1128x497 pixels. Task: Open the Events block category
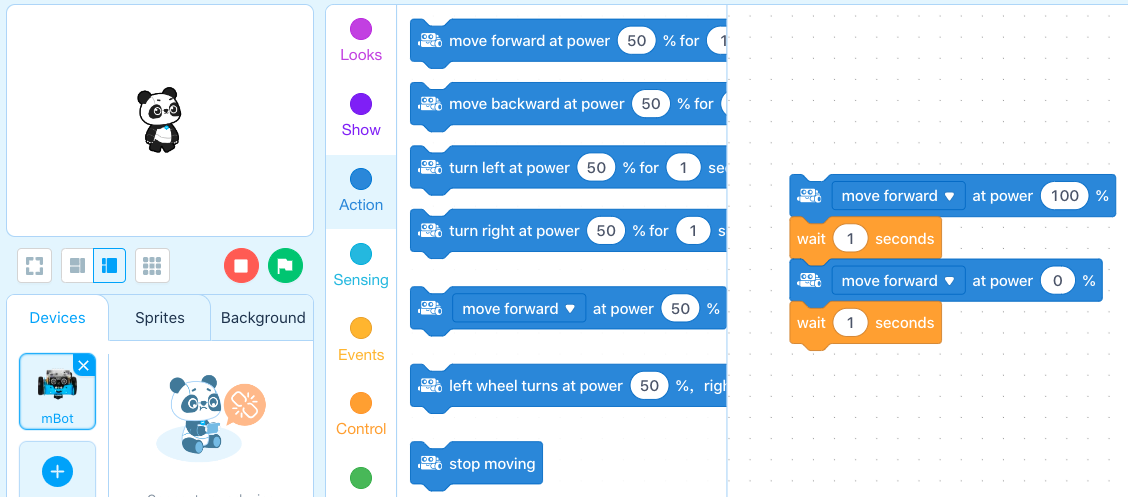tap(361, 340)
